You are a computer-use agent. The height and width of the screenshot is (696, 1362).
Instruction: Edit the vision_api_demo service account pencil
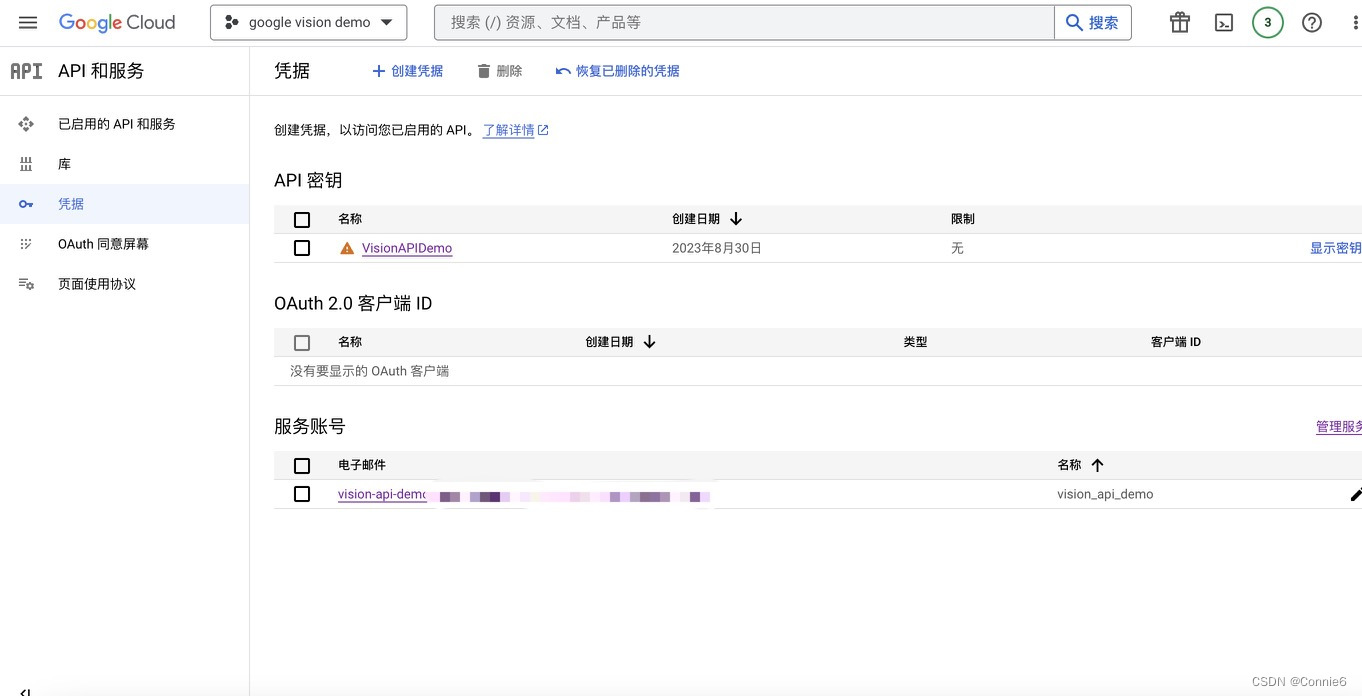pyautogui.click(x=1356, y=494)
